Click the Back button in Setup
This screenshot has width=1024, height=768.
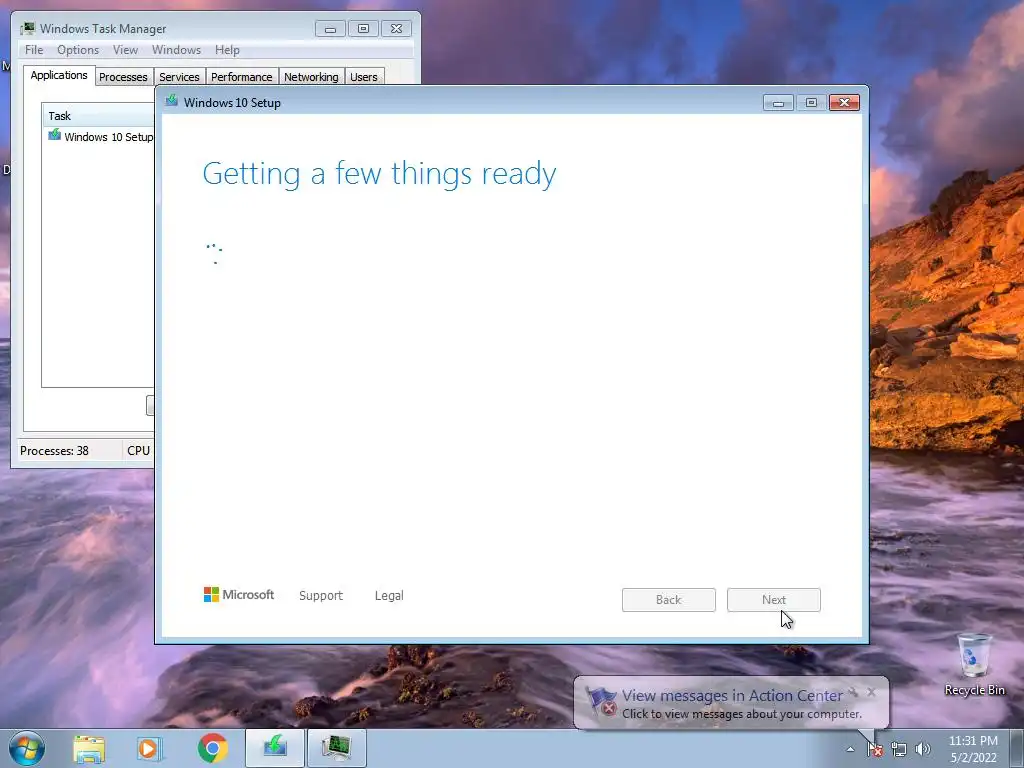click(x=669, y=600)
